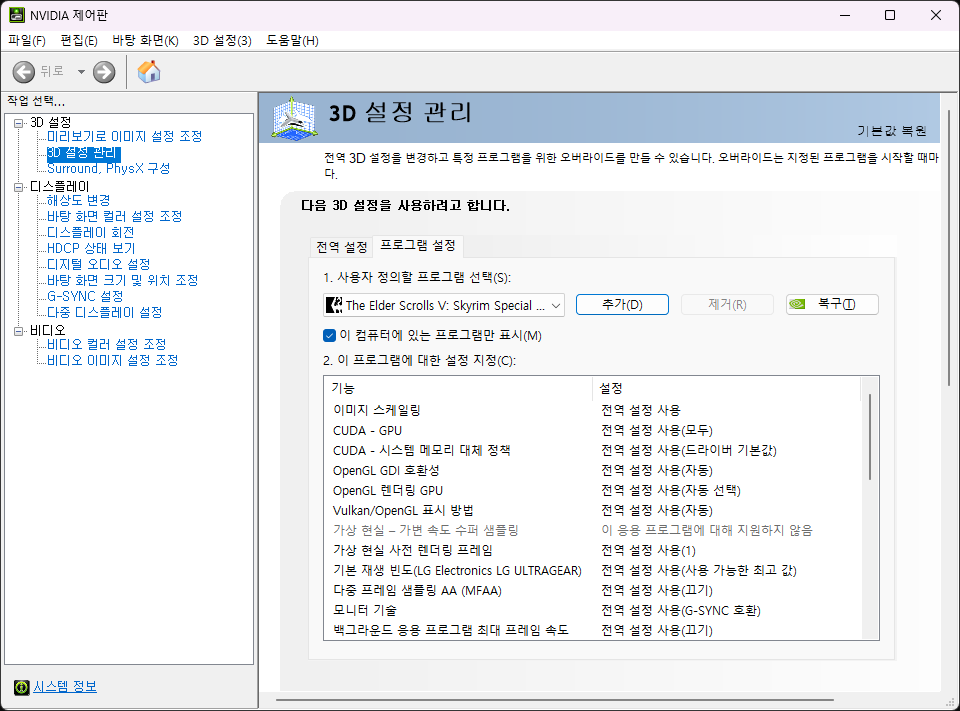Viewport: 960px width, 711px height.
Task: Select Vulkan/OpenGL 표시 방법 row
Action: (593, 510)
